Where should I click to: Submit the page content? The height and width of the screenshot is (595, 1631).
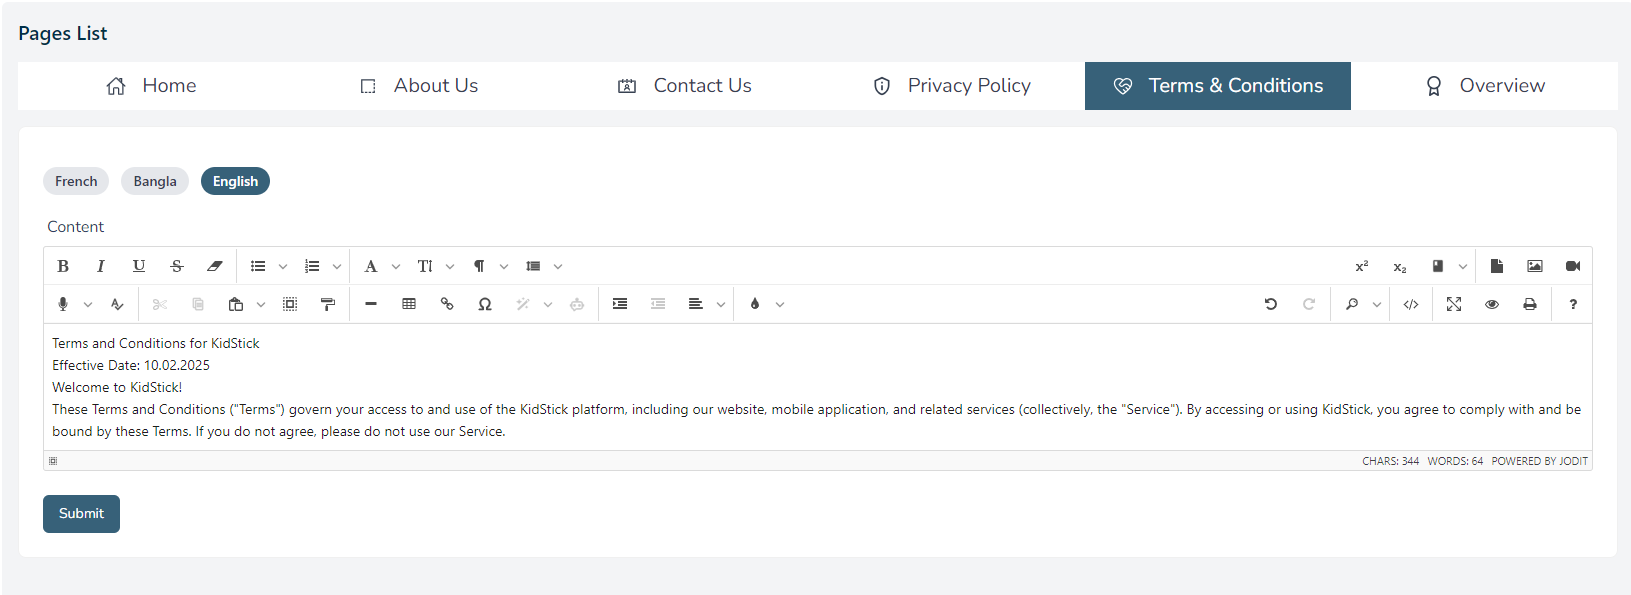tap(81, 514)
